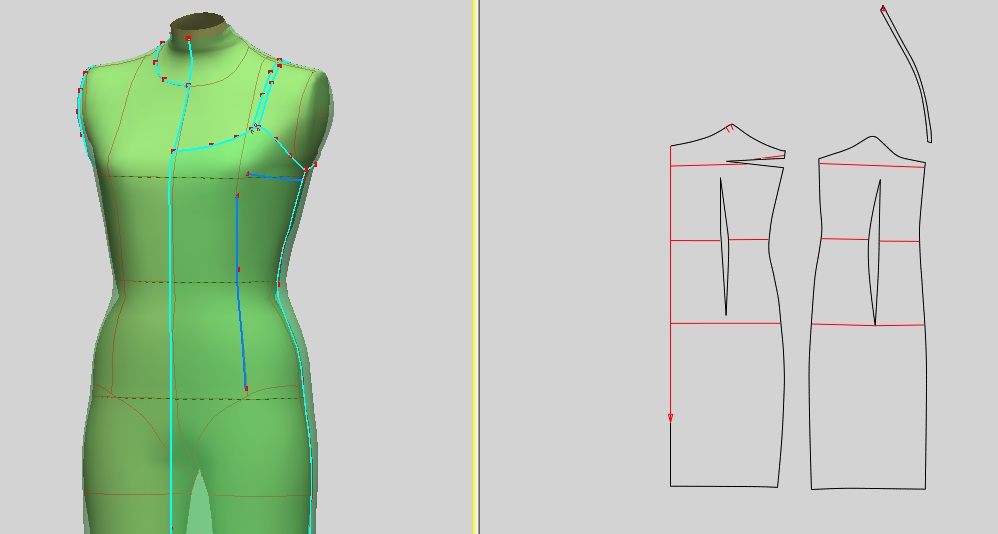The width and height of the screenshot is (998, 534).
Task: Click the waist dart on the front pattern piece
Action: point(724,246)
